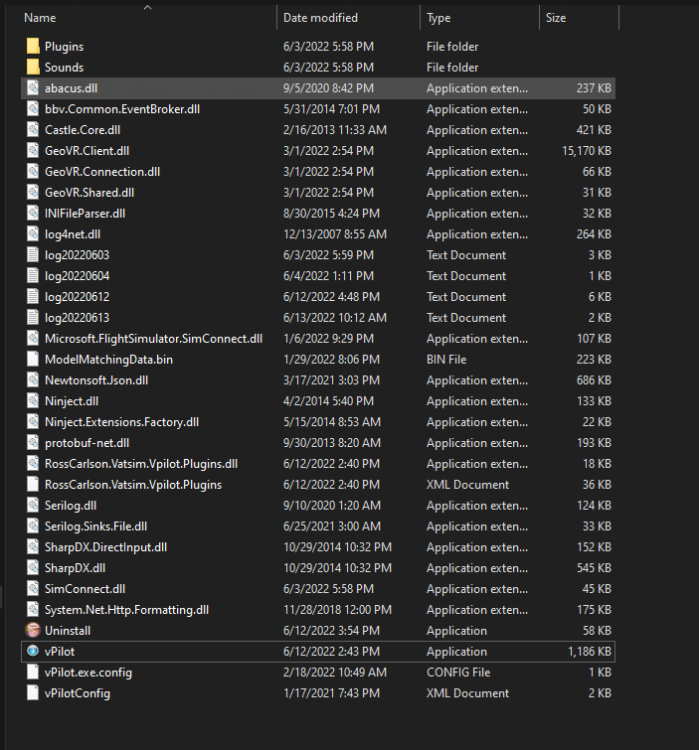Sort files by the Name column header

click(40, 18)
